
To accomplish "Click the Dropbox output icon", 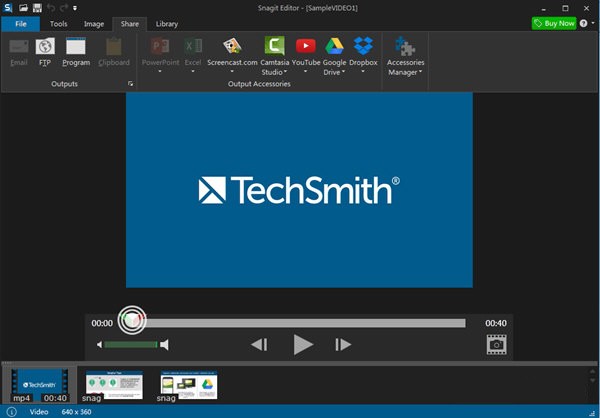I will coord(363,46).
